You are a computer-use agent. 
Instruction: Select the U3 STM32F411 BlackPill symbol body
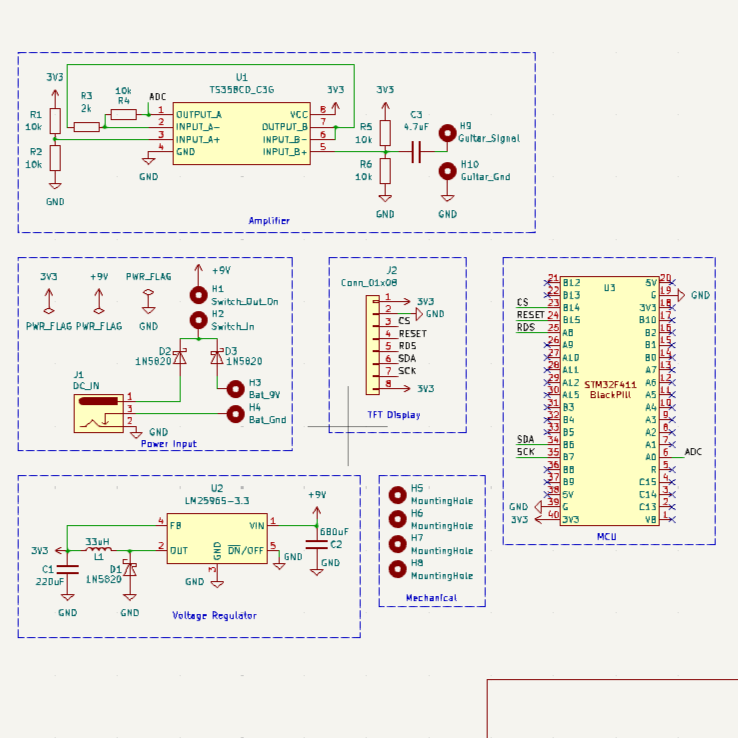[610, 401]
